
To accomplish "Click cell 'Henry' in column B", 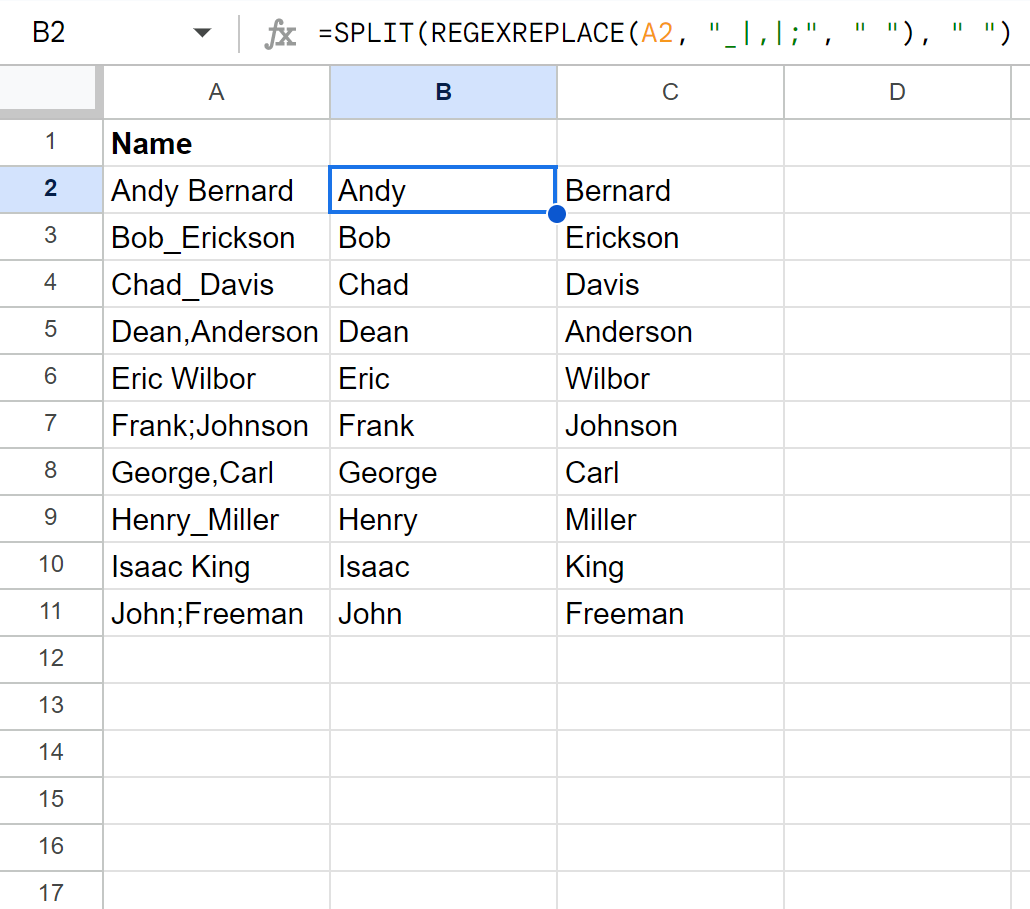I will [443, 519].
